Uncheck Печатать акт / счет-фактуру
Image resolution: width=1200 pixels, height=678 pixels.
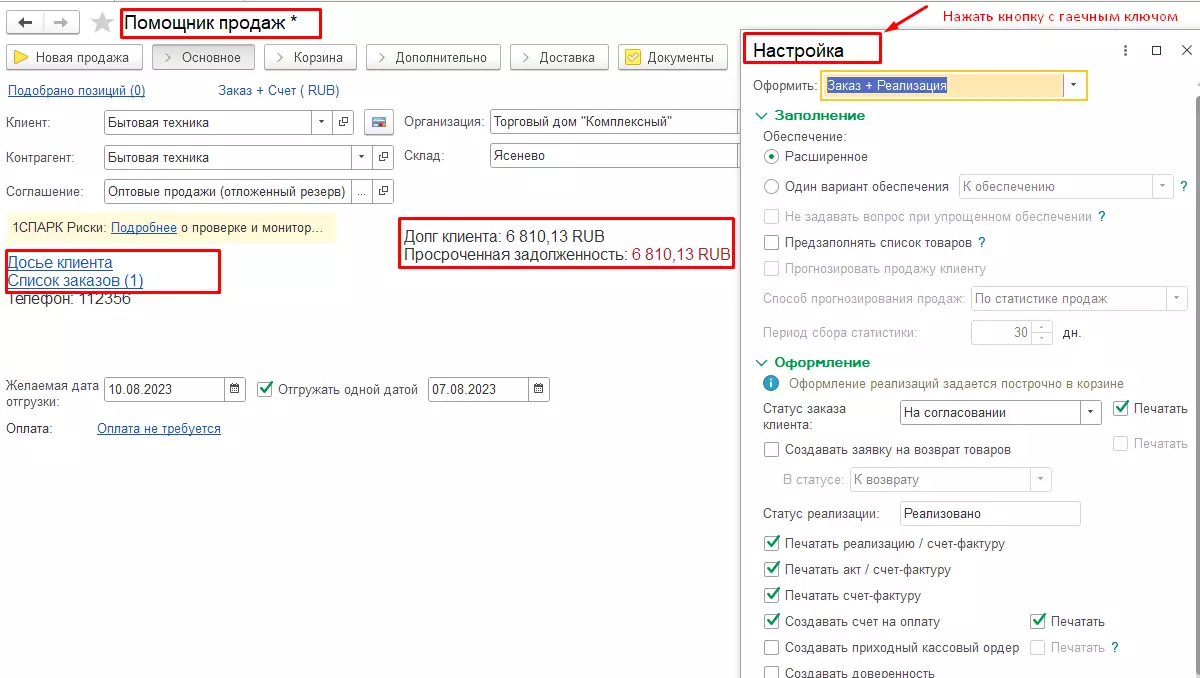pos(771,570)
